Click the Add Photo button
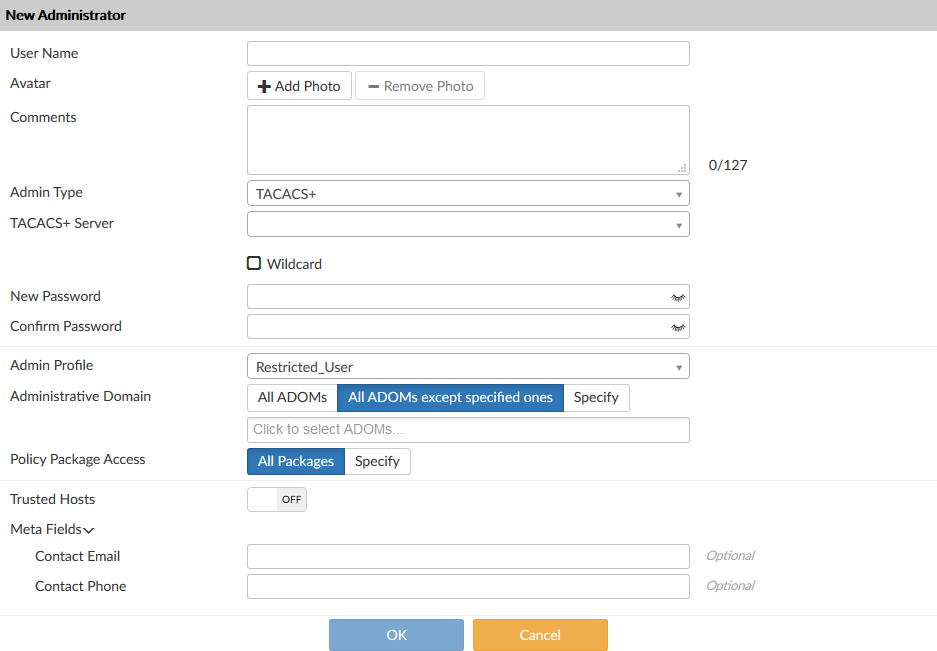937x651 pixels. 299,86
